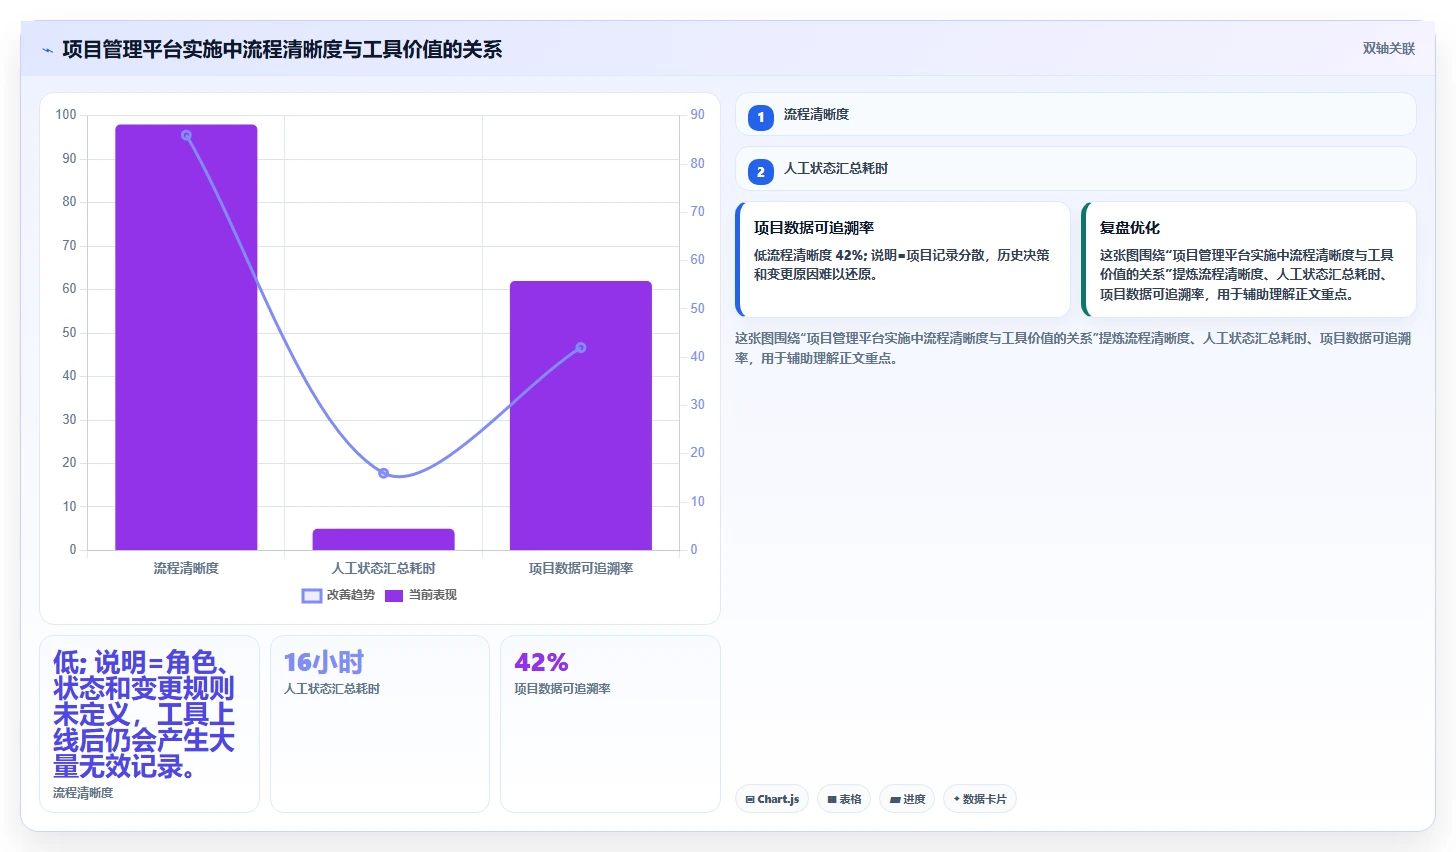Click the trend line point above 项目数据可追溯率
Image resolution: width=1456 pixels, height=852 pixels.
[x=580, y=348]
